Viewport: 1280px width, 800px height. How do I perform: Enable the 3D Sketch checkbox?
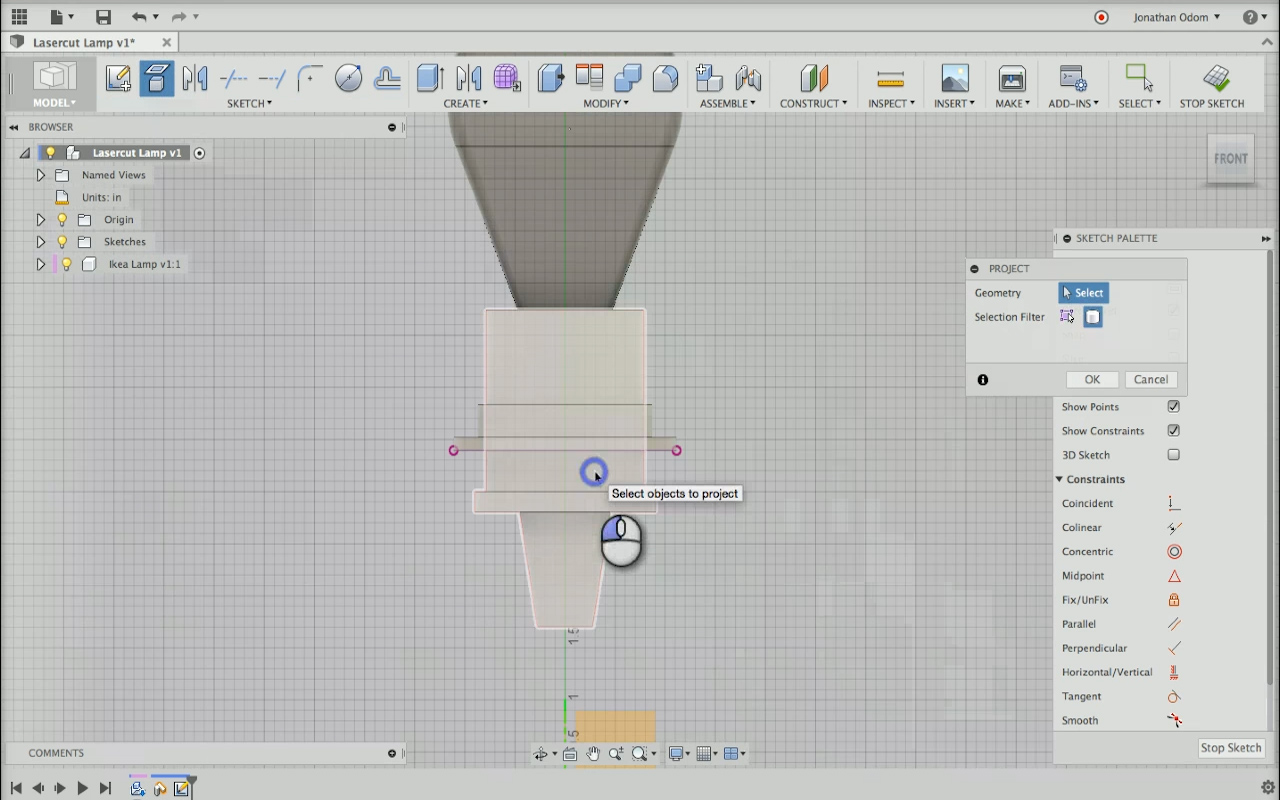[1173, 455]
